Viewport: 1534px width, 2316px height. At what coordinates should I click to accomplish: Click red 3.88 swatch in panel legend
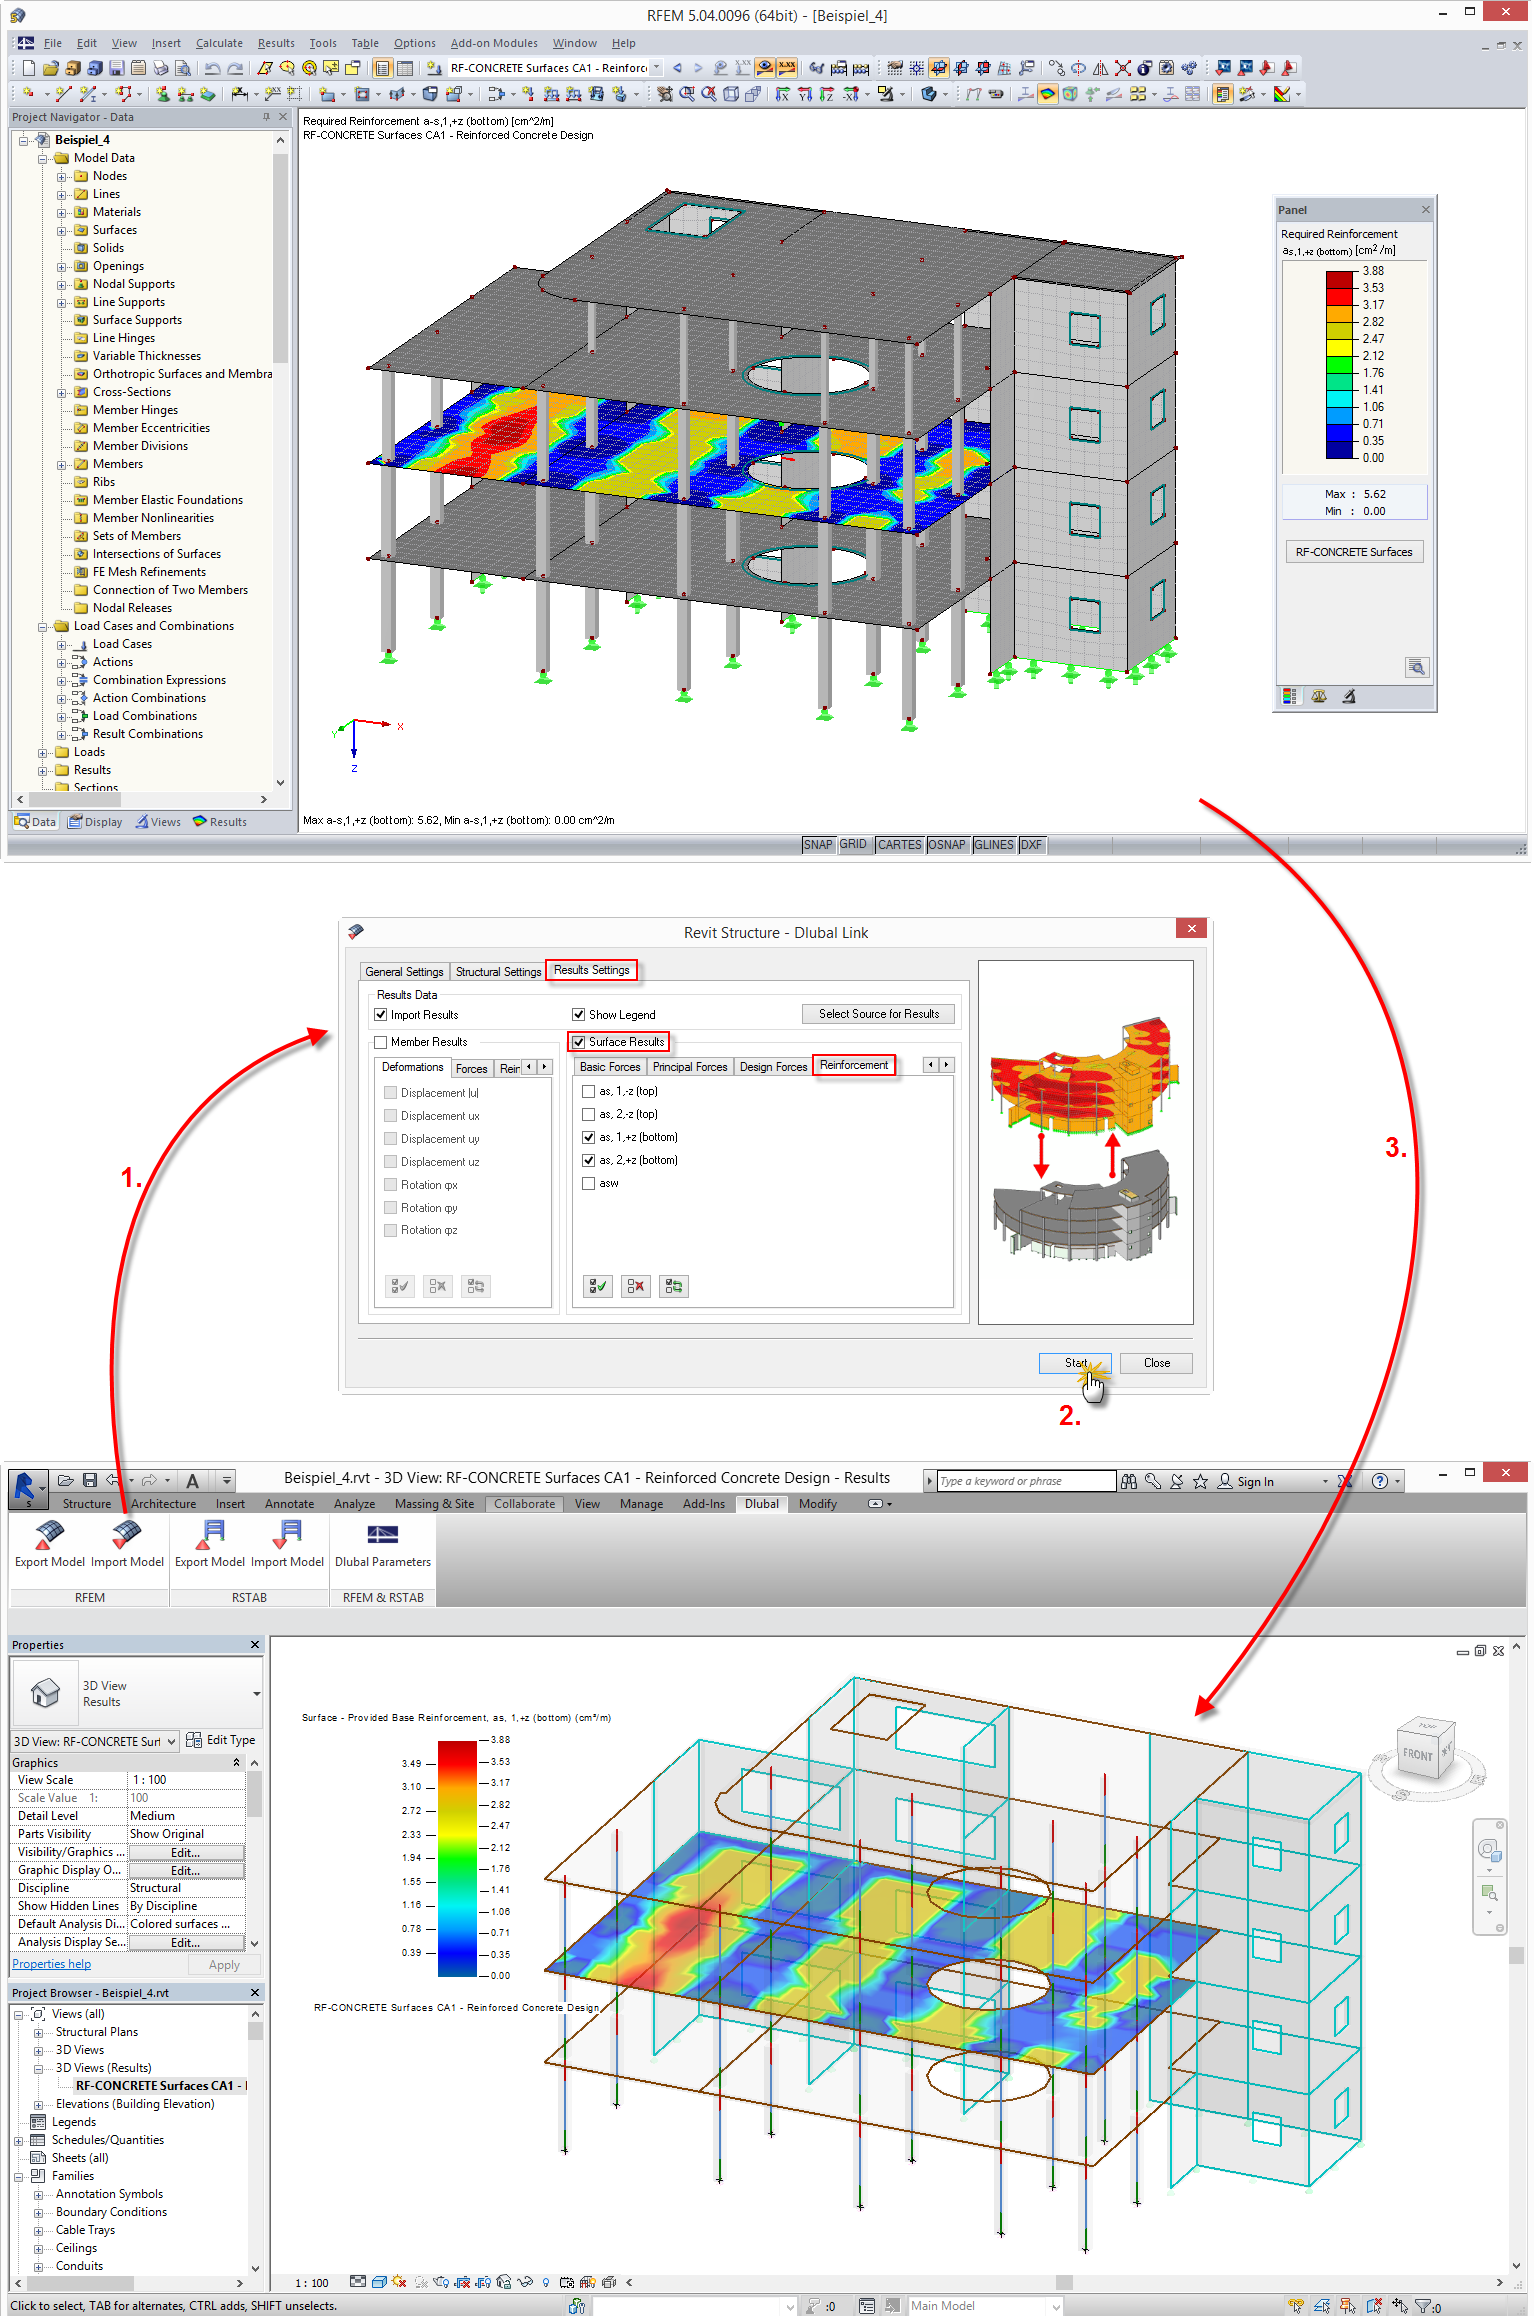(1340, 279)
